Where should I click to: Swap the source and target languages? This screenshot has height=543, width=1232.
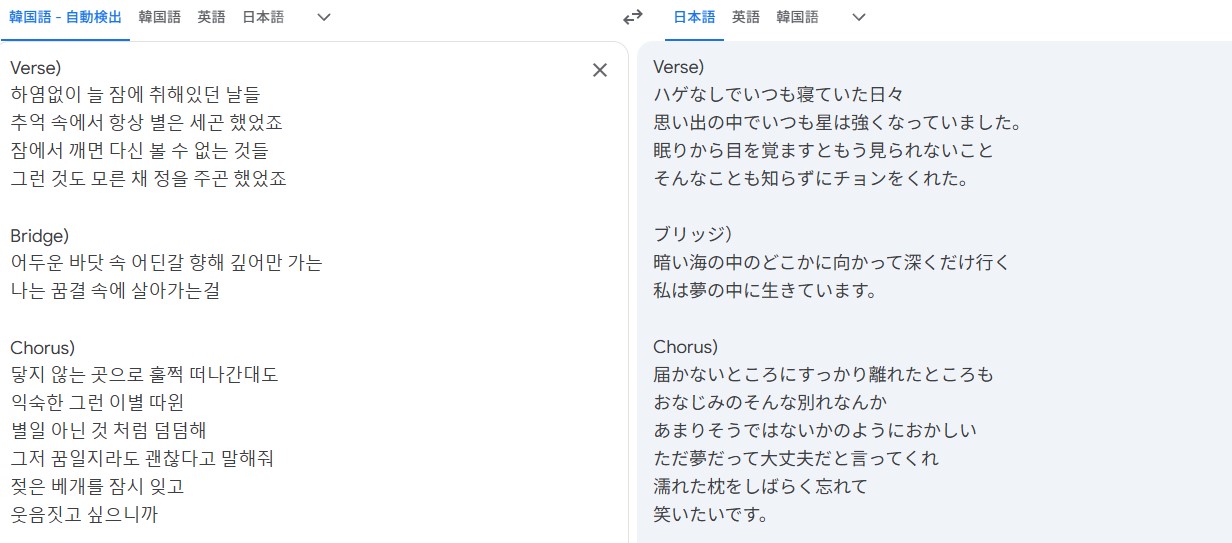click(x=632, y=17)
